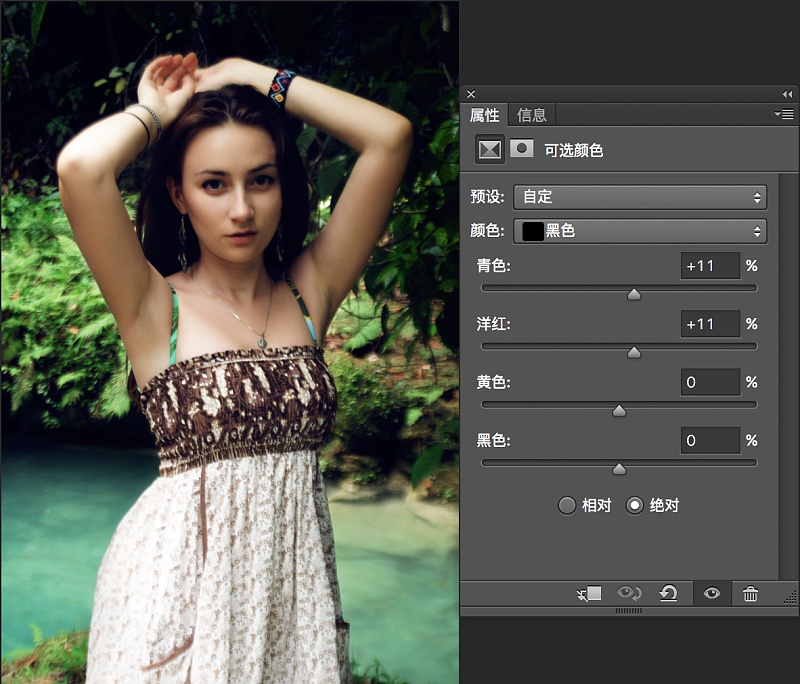
Task: Click the 青色 percentage input field
Action: 710,266
